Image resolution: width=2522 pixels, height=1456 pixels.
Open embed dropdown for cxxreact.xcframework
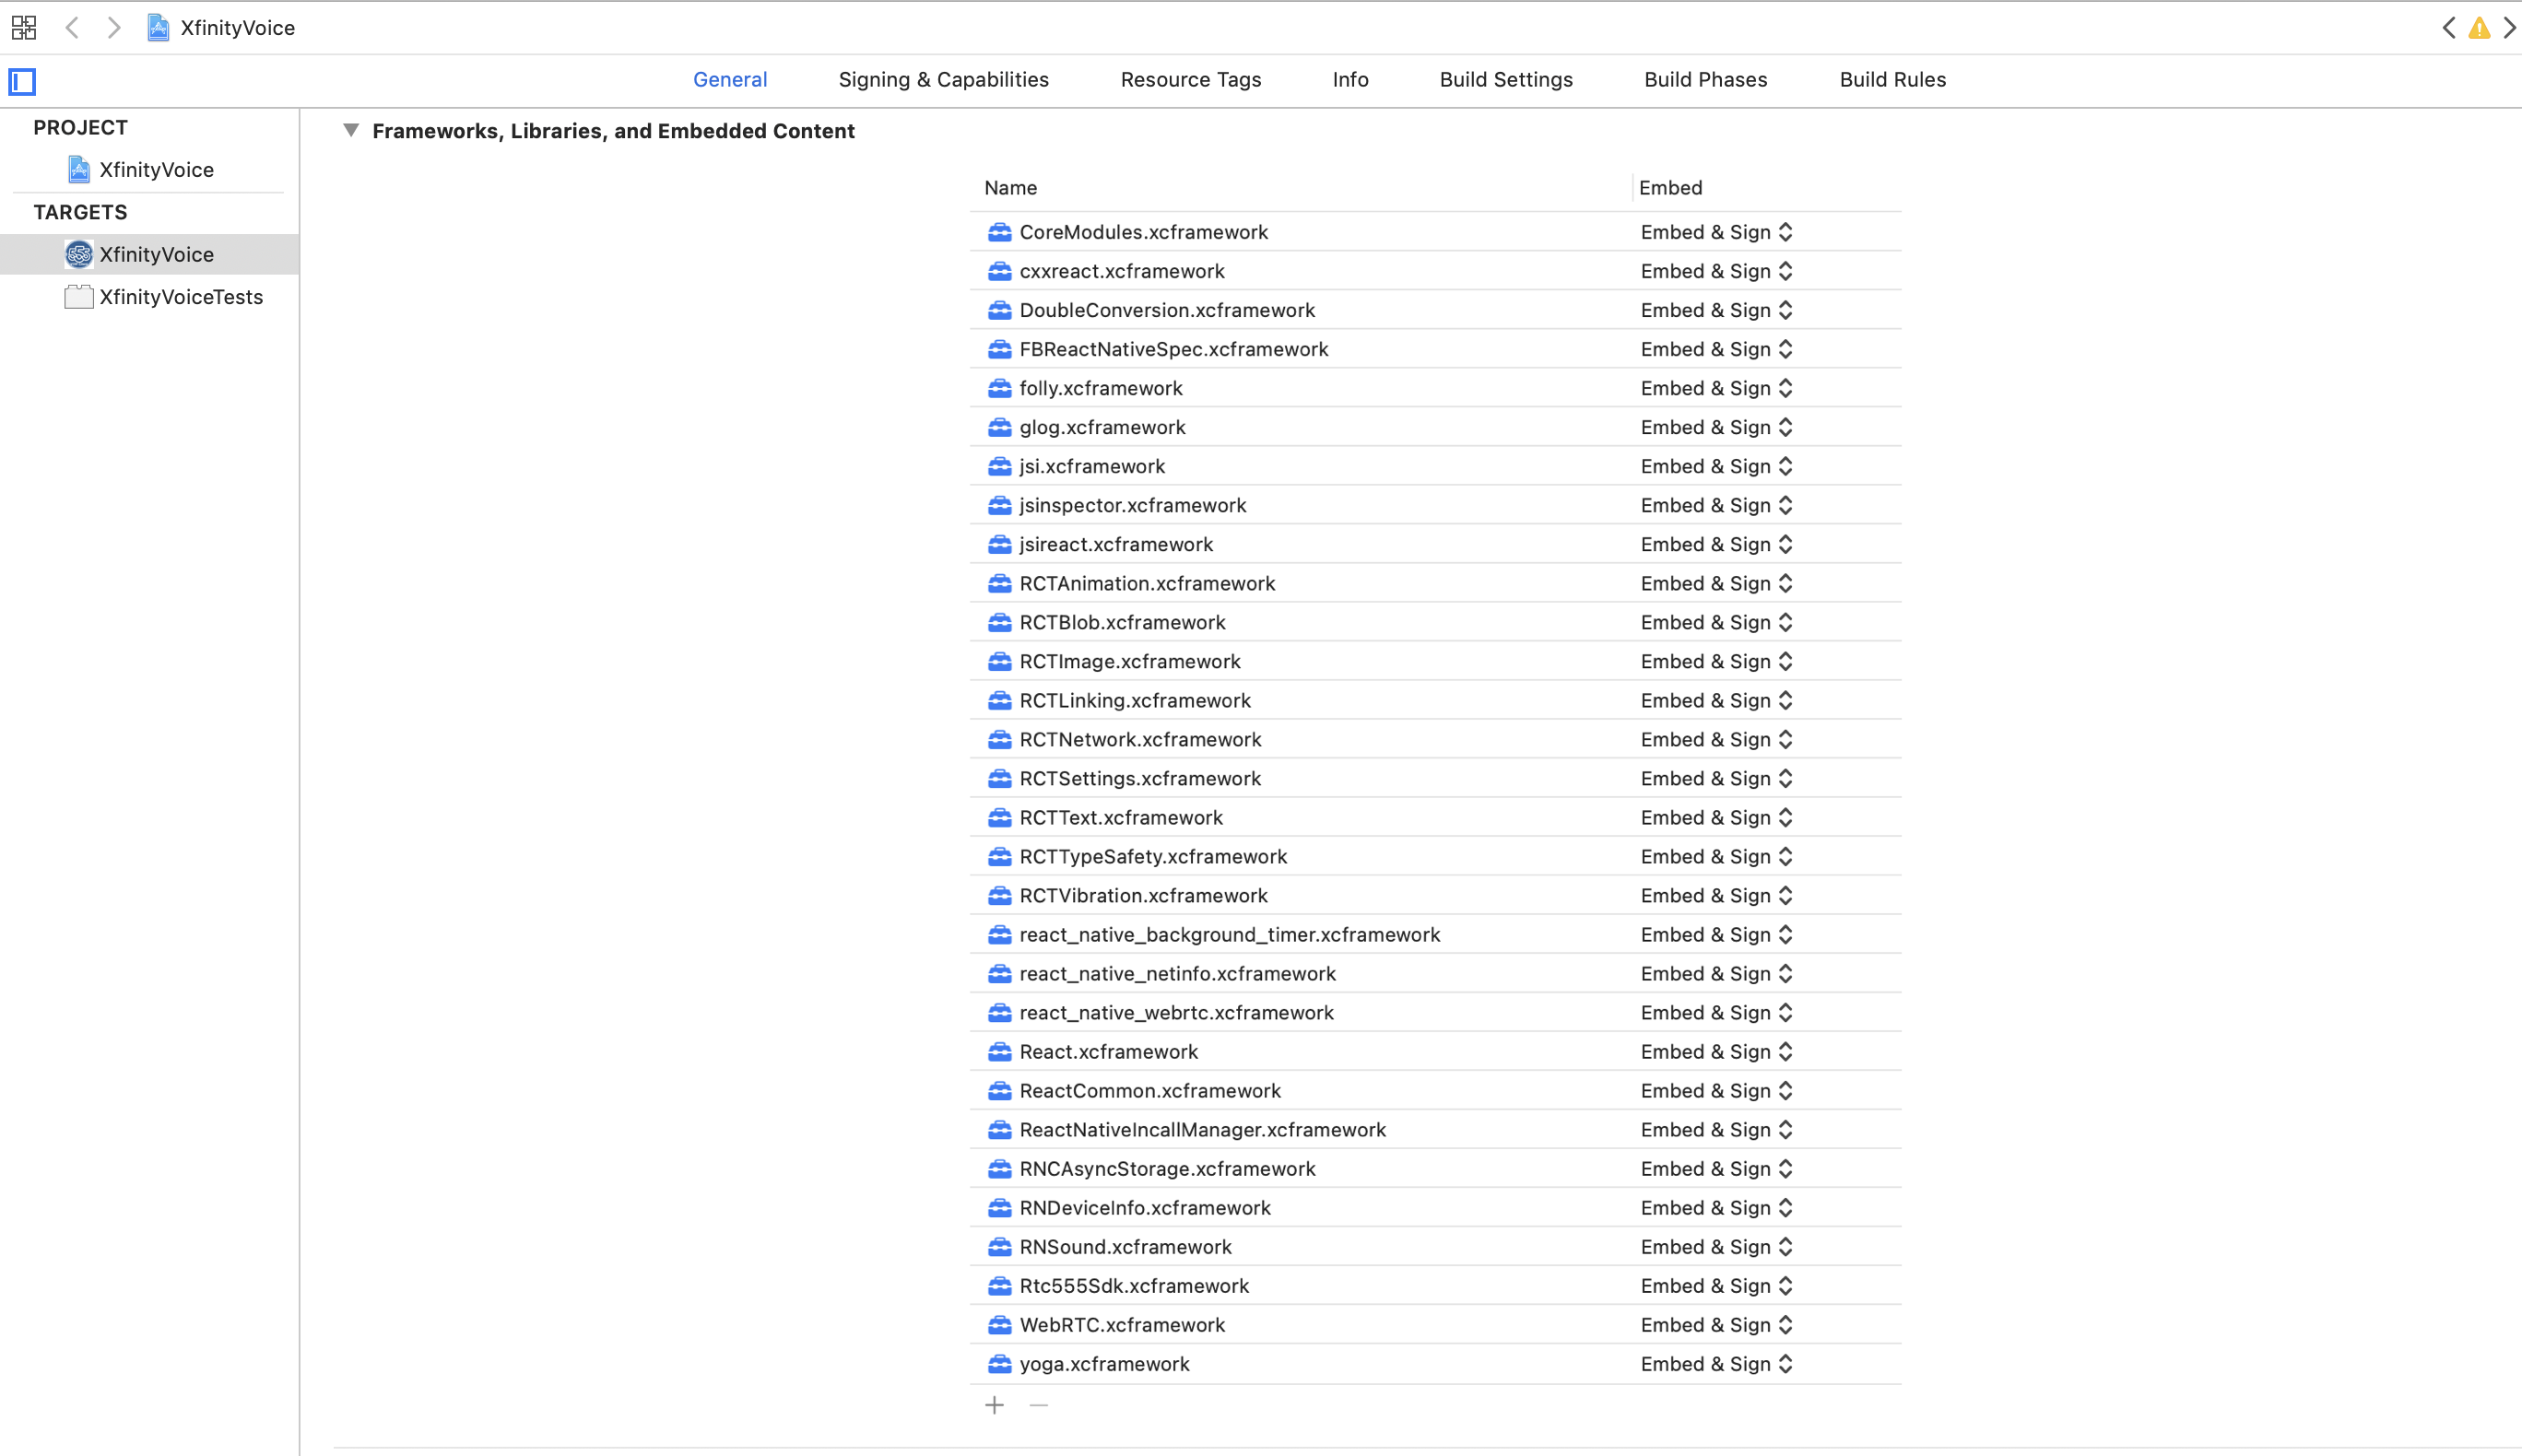(1716, 271)
